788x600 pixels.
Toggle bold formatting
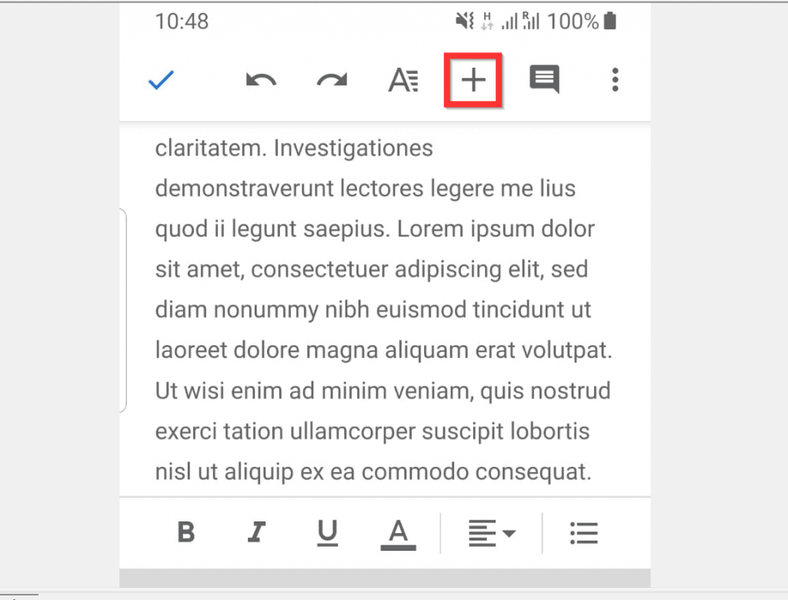click(x=186, y=532)
